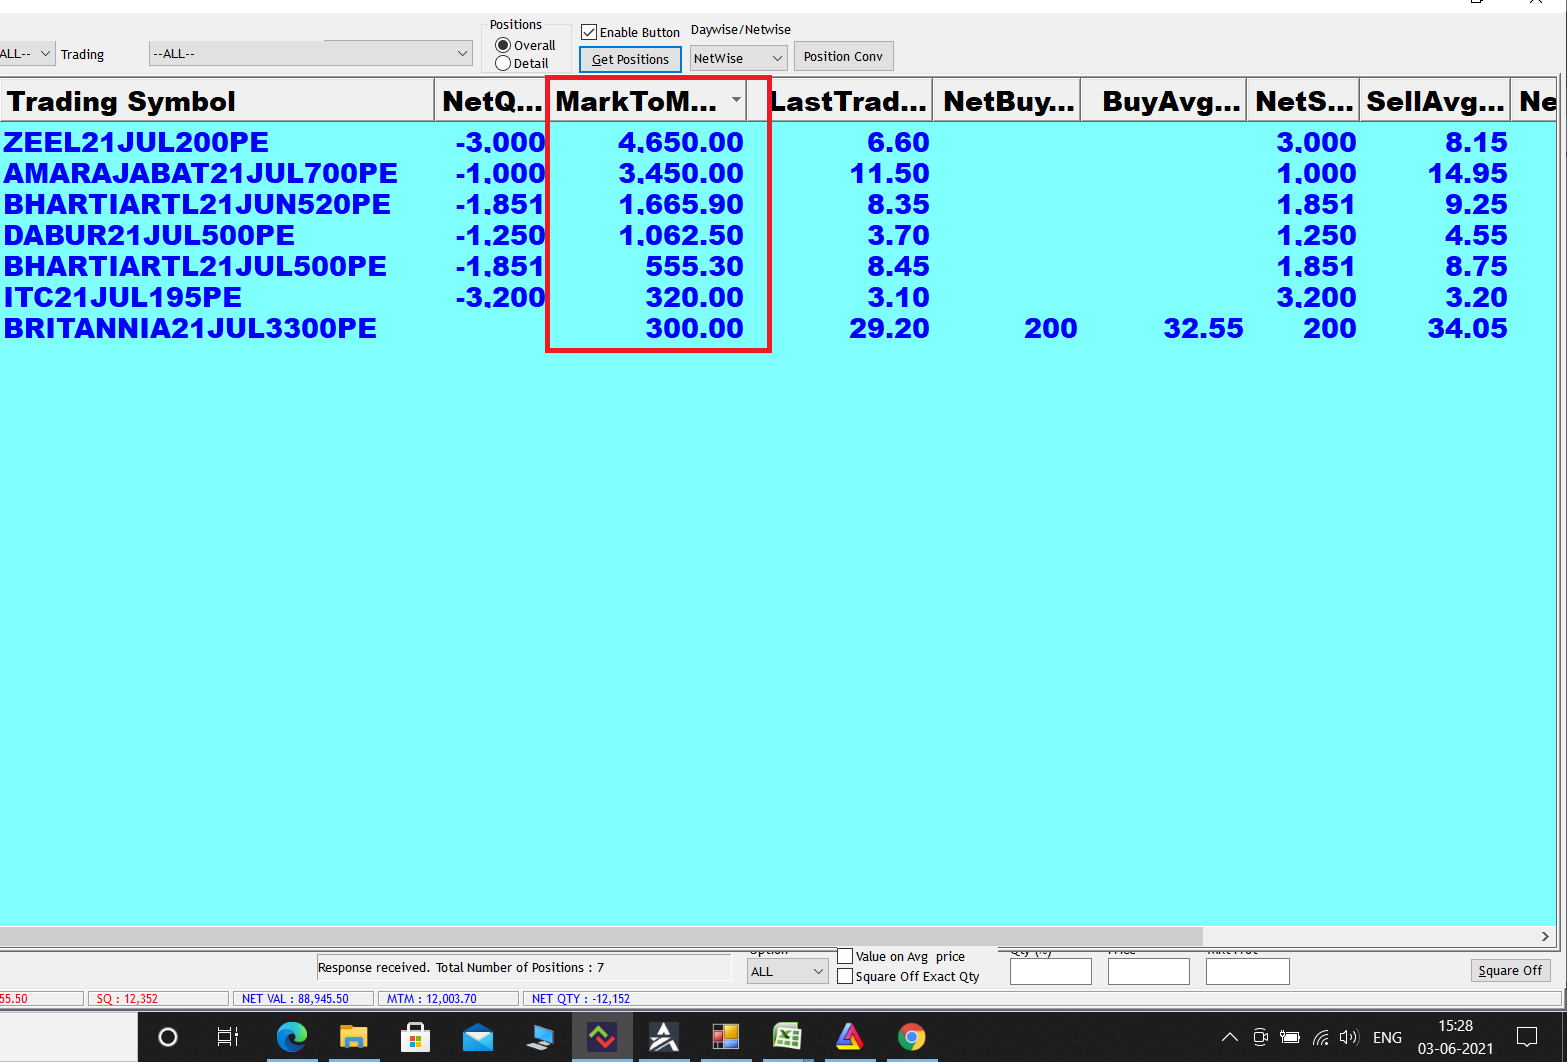Click the Qty input field
This screenshot has height=1062, width=1567.
[x=1050, y=971]
